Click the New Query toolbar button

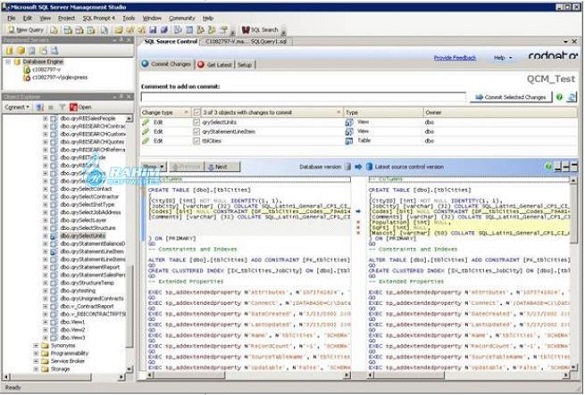pyautogui.click(x=25, y=30)
